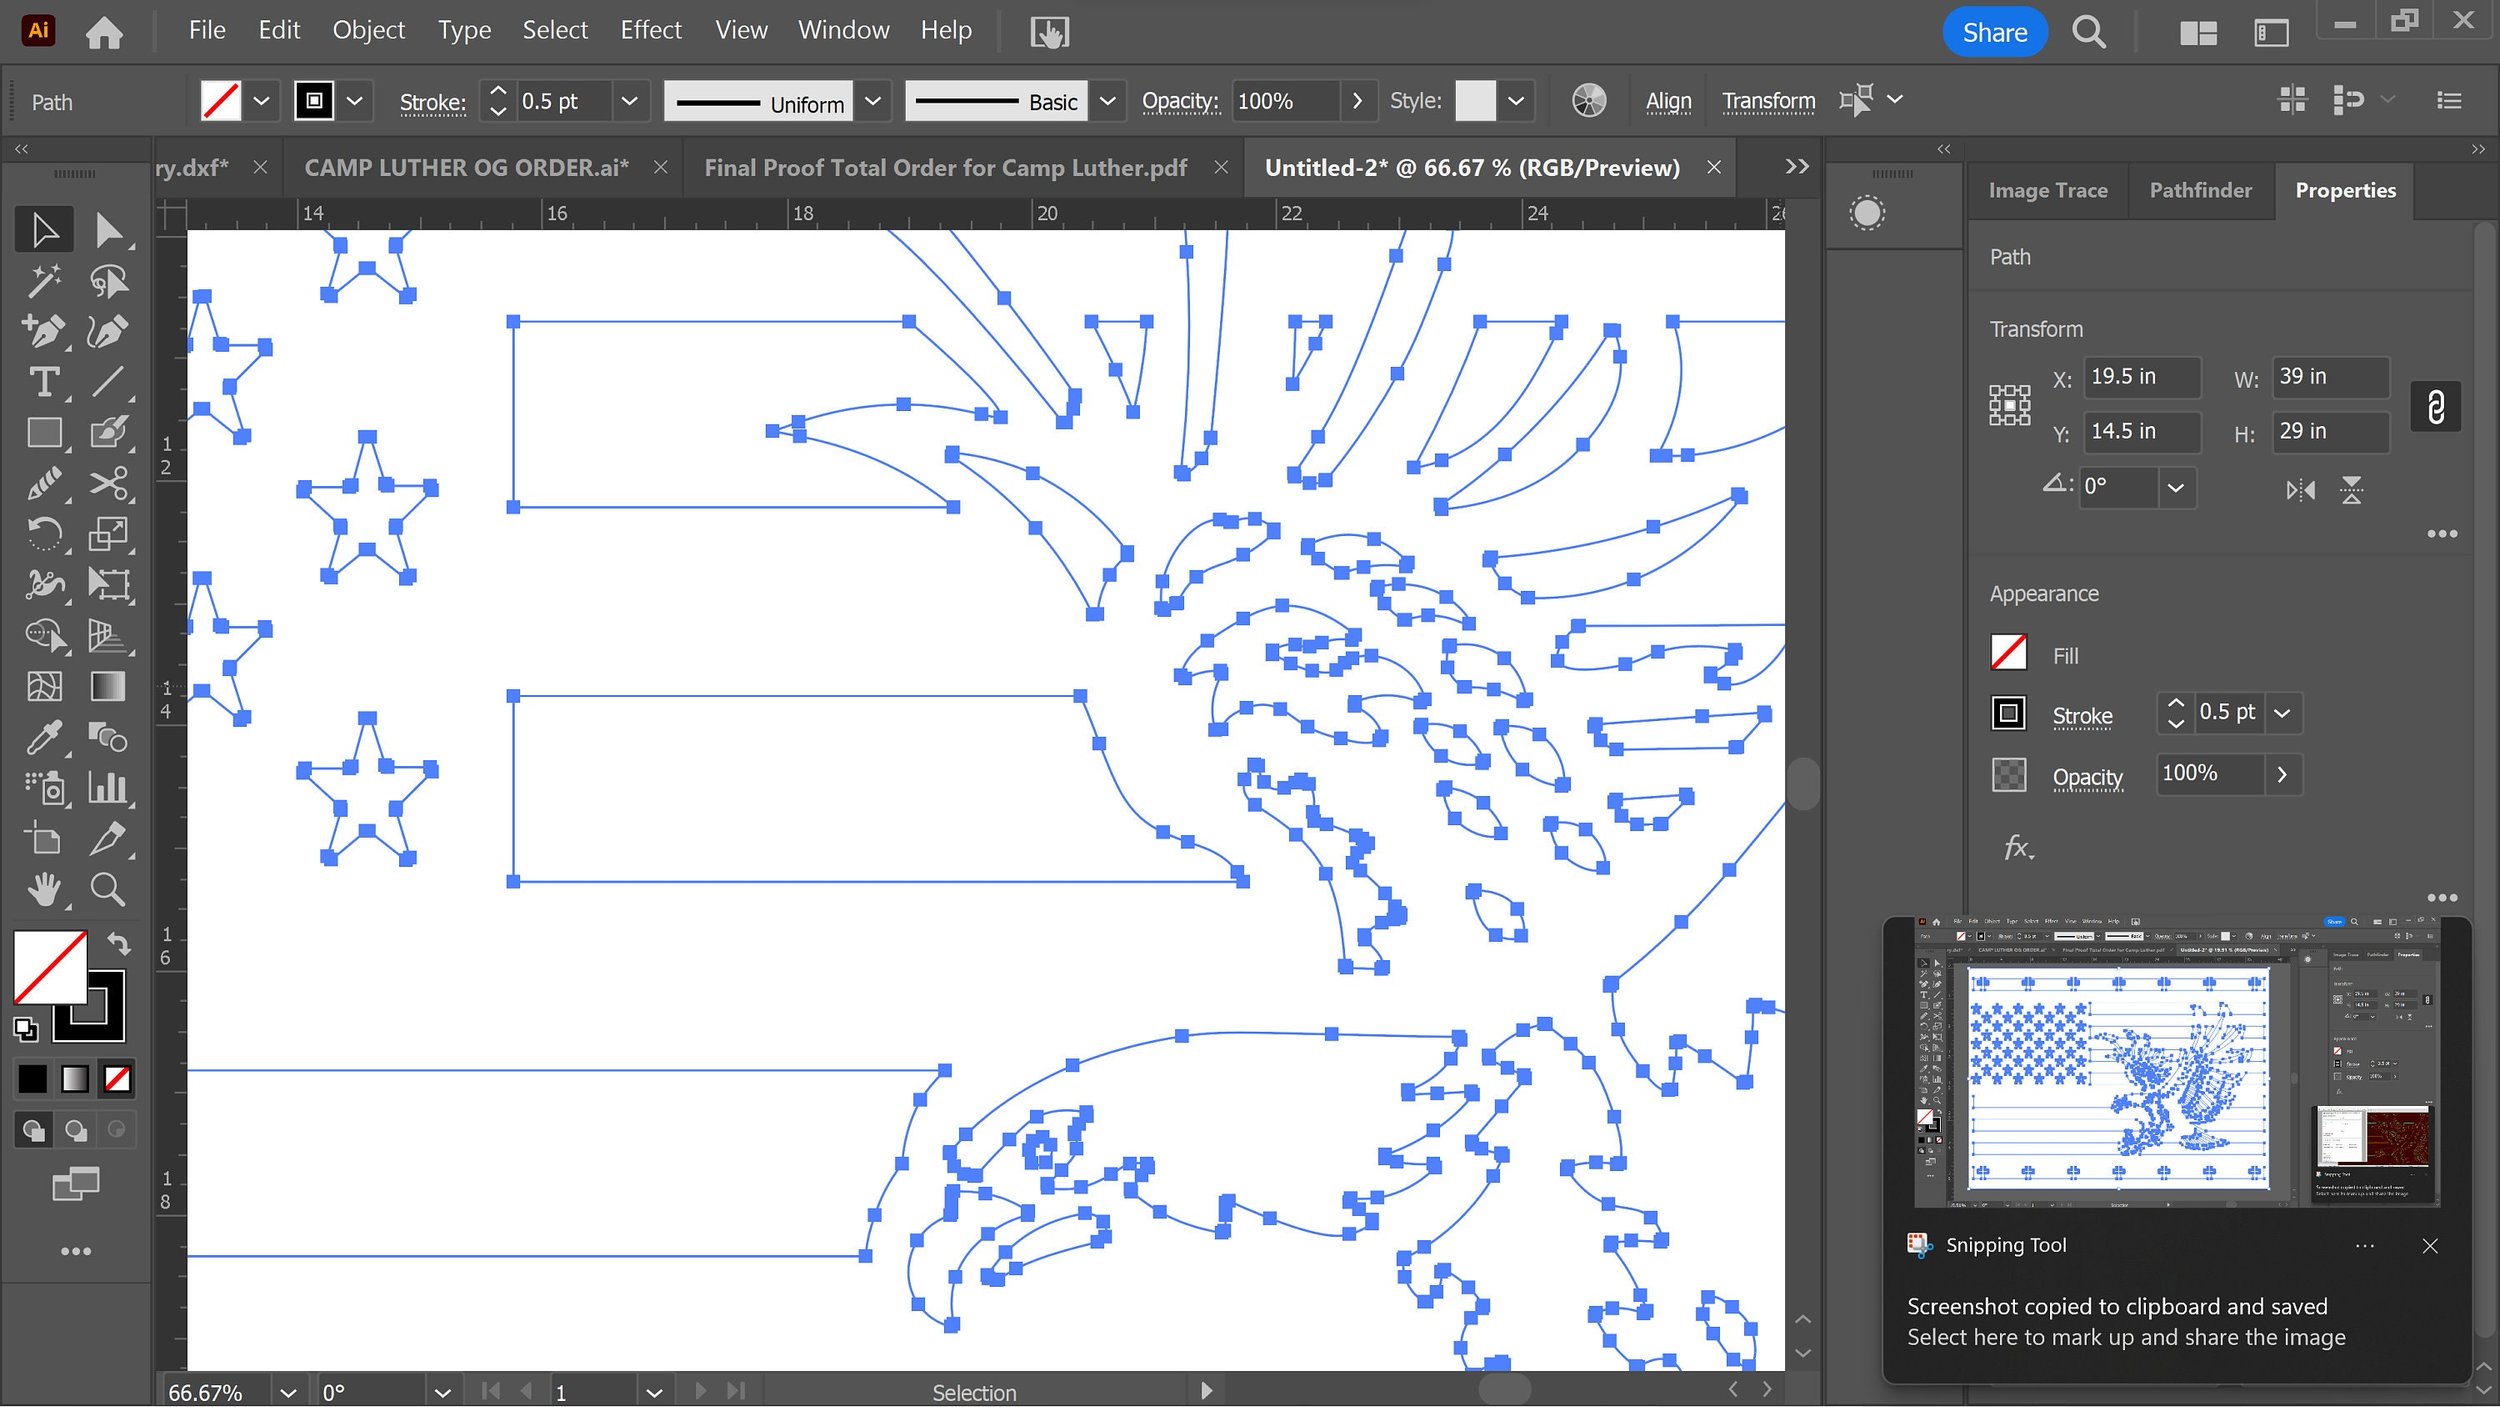Switch to the Pathfinder tab
Screen dimensions: 2500x1407
pos(2200,190)
